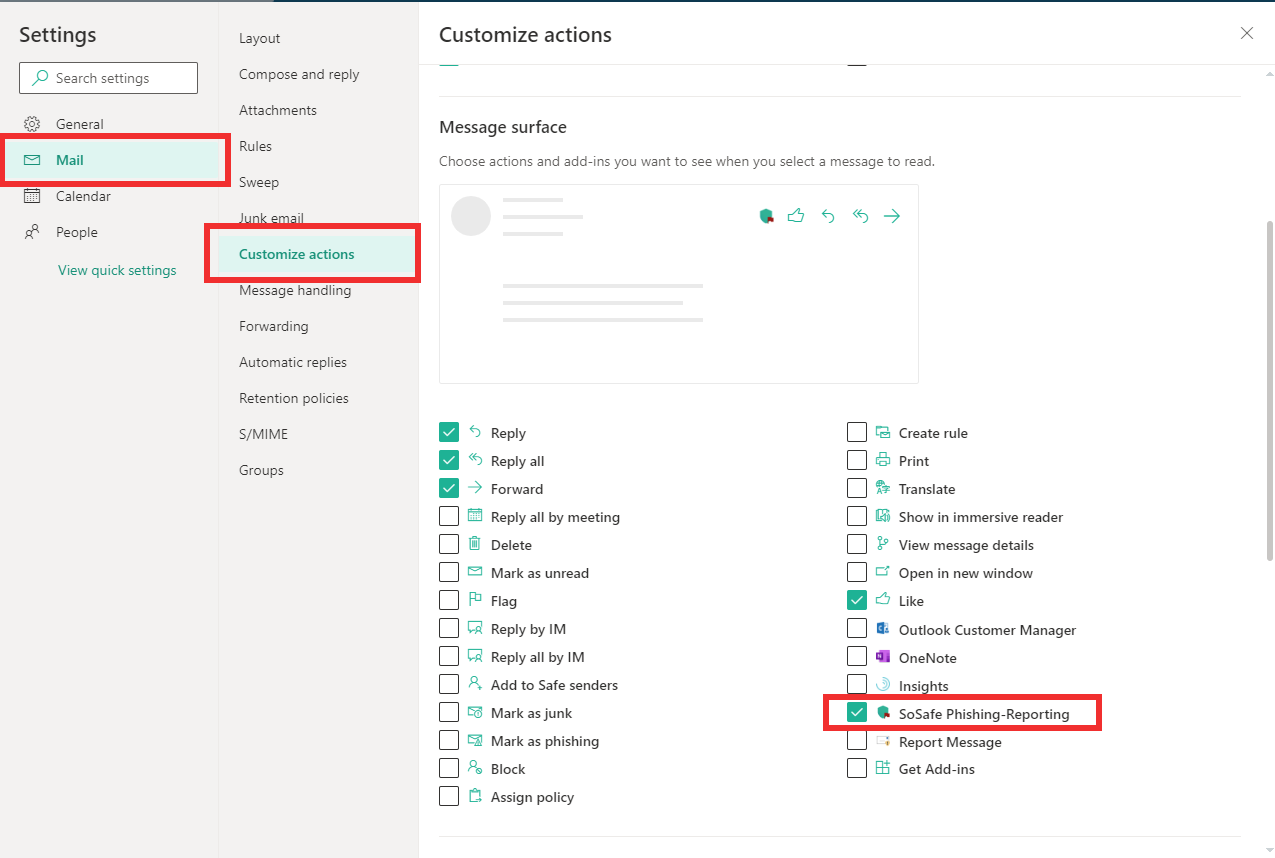Select the Calendar icon in the sidebar
Image resolution: width=1275 pixels, height=858 pixels.
(x=32, y=196)
